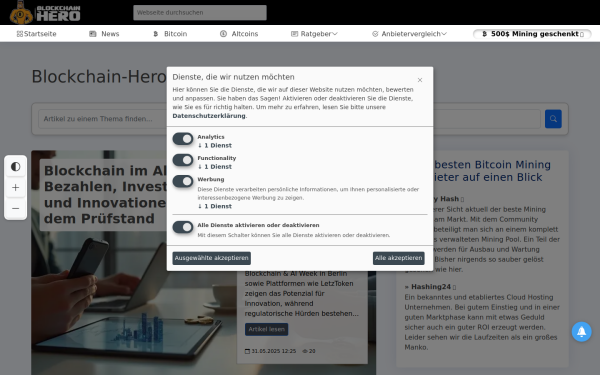
Task: Open the Ratgeber dropdown chevron
Action: click(x=335, y=34)
